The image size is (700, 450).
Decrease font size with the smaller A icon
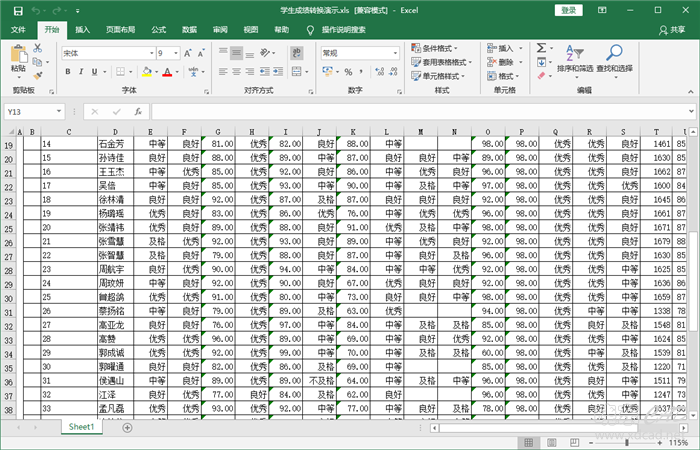[201, 53]
